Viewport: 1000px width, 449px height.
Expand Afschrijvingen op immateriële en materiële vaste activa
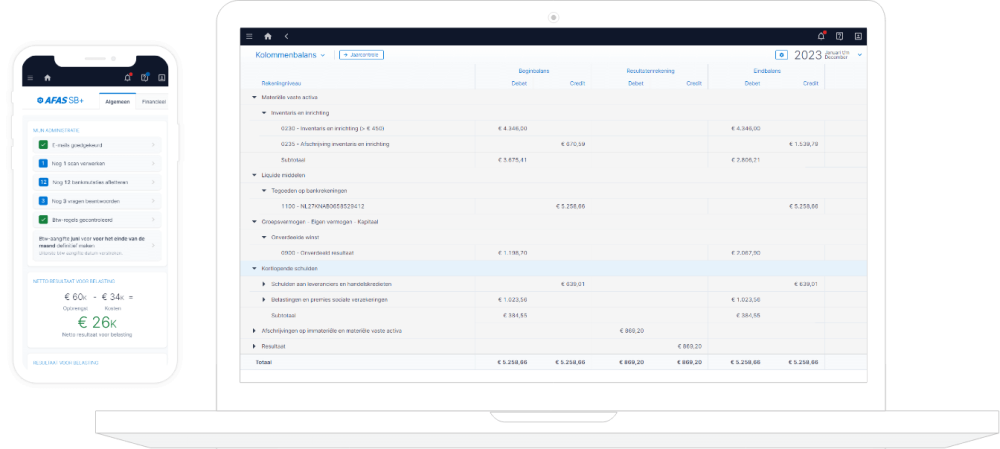[254, 330]
